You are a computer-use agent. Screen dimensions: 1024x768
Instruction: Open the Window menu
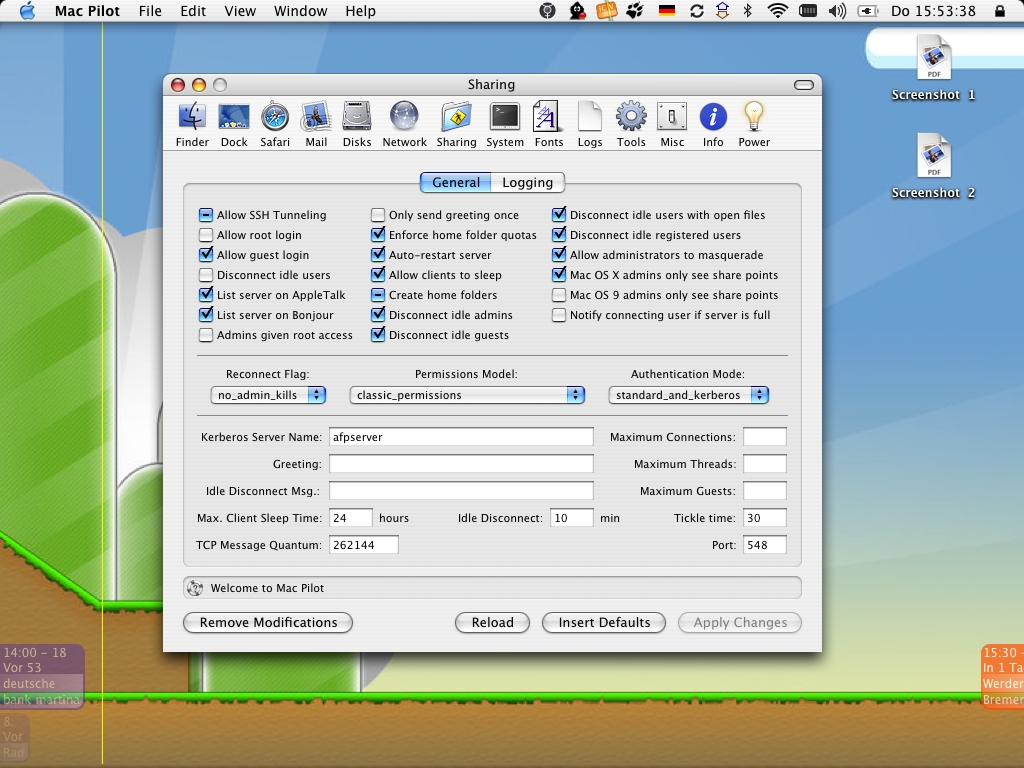[x=300, y=11]
